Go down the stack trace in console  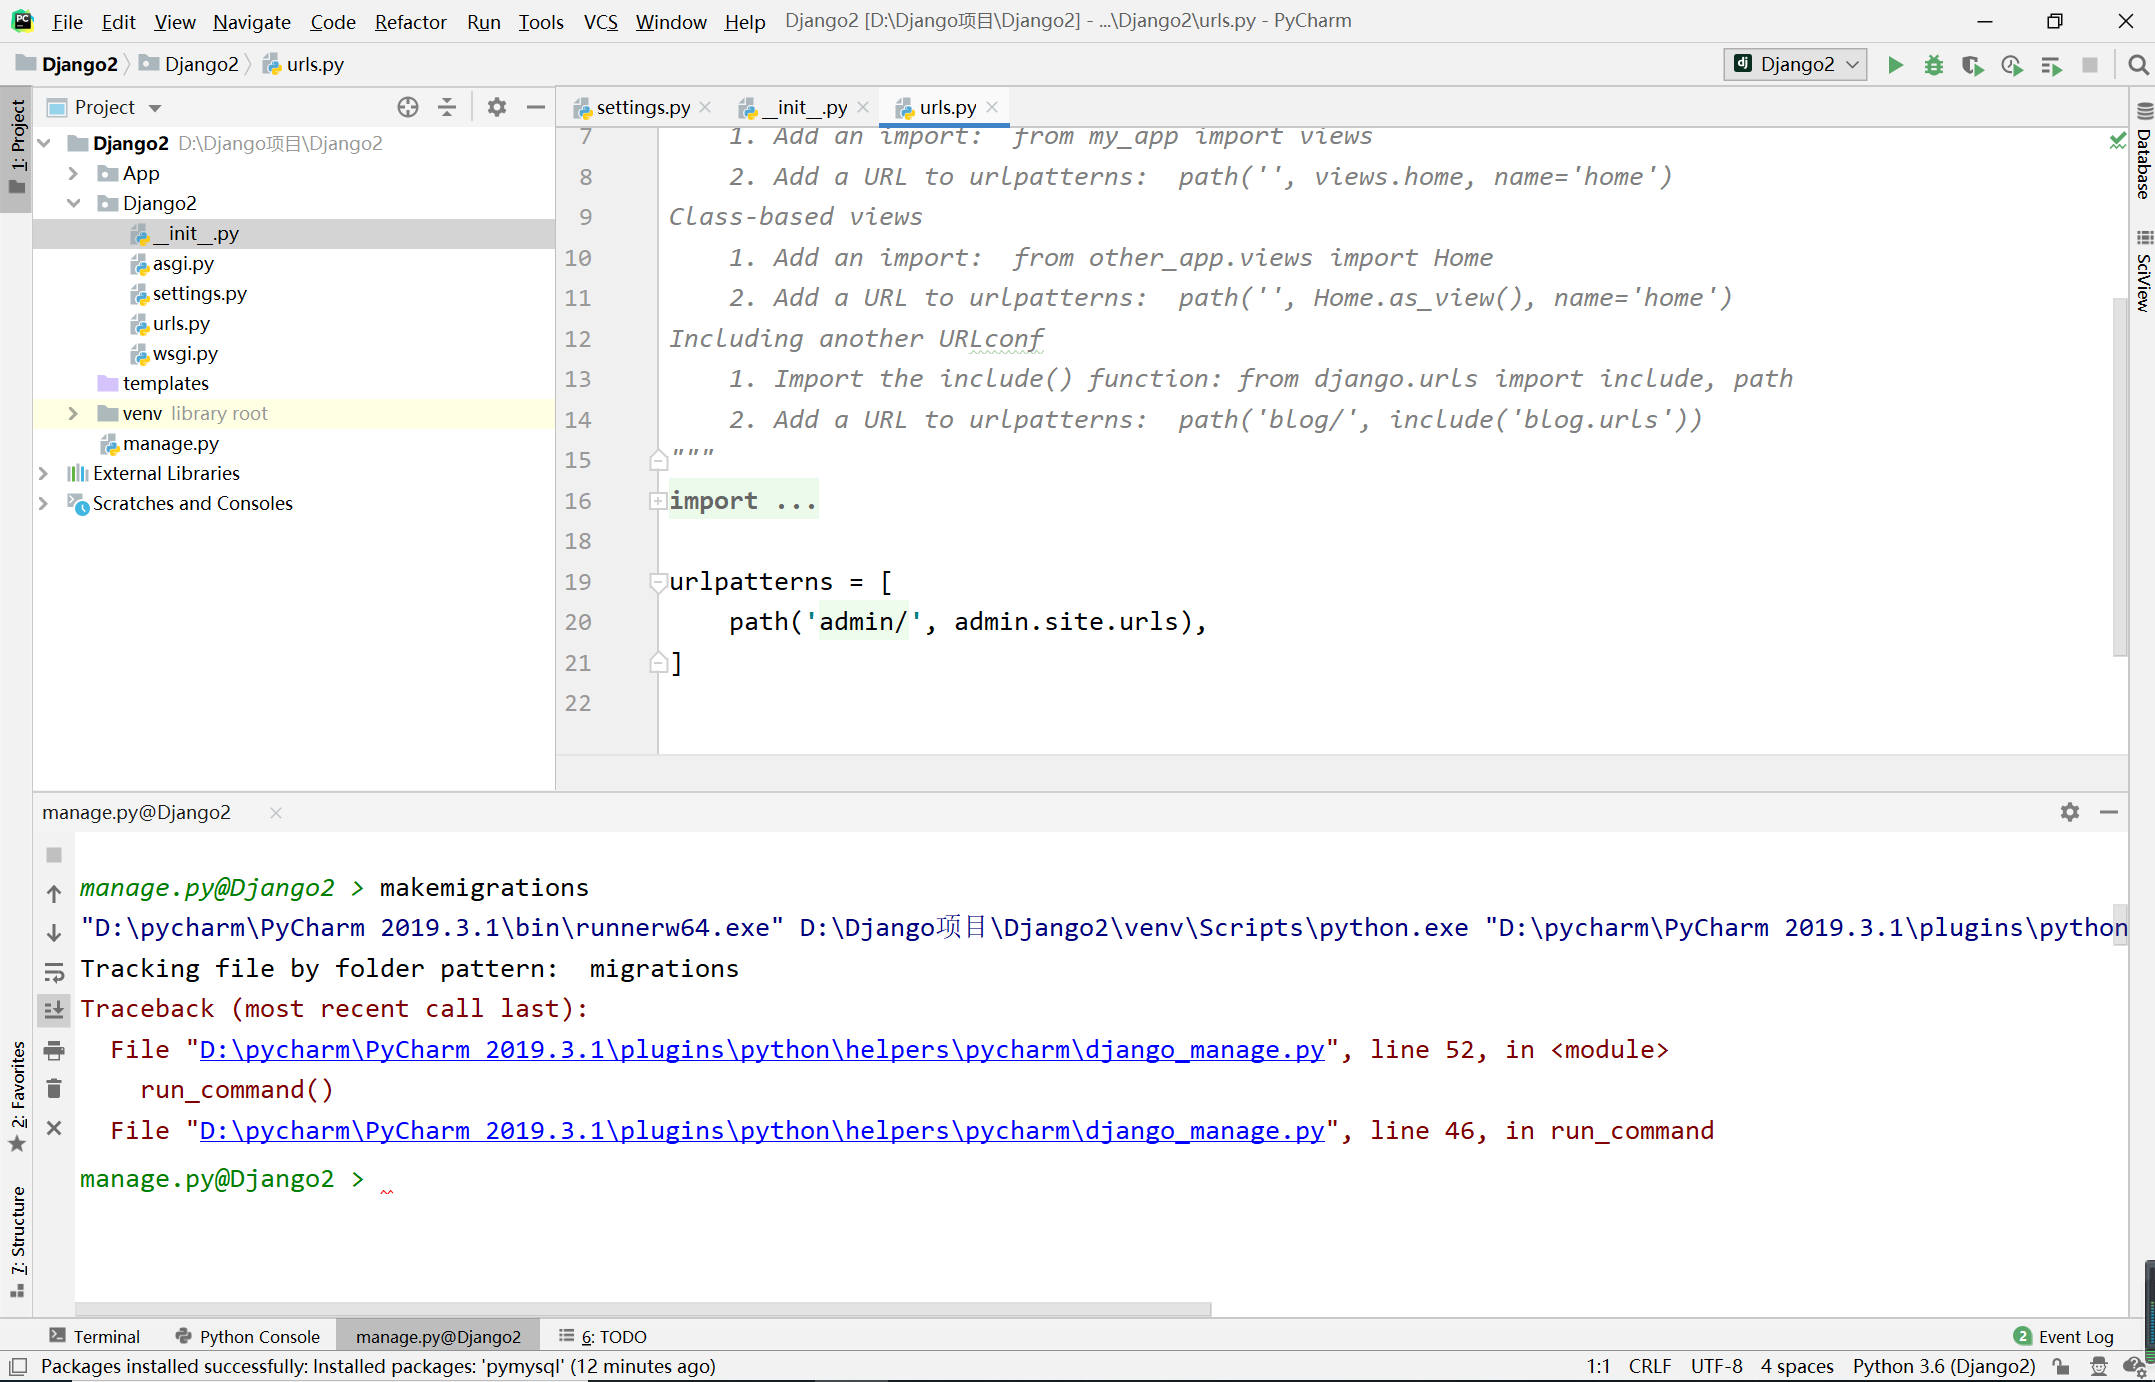[x=54, y=933]
